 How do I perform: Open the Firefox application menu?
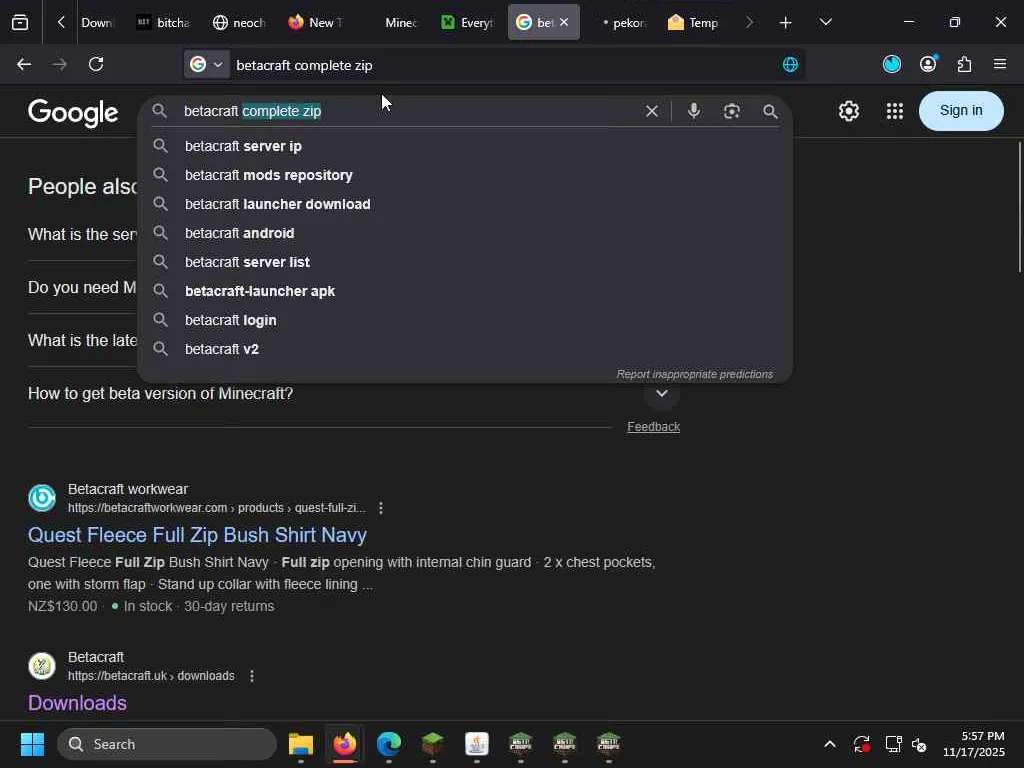tap(1000, 64)
